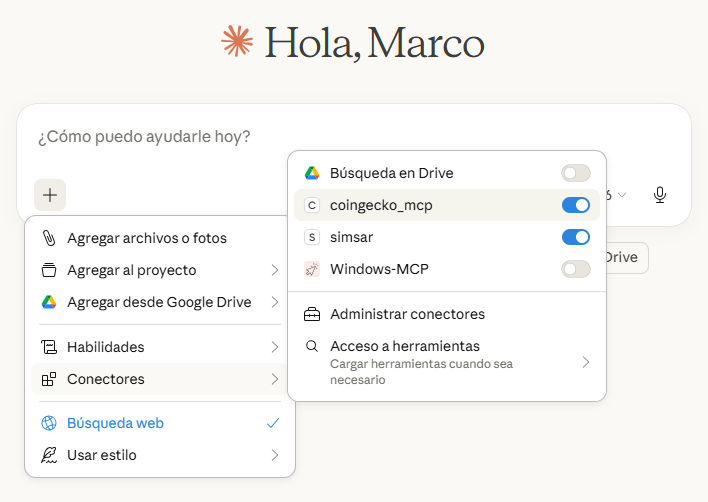Viewport: 708px width, 502px height.
Task: Click the partially hidden Drive chip button
Action: [x=627, y=257]
